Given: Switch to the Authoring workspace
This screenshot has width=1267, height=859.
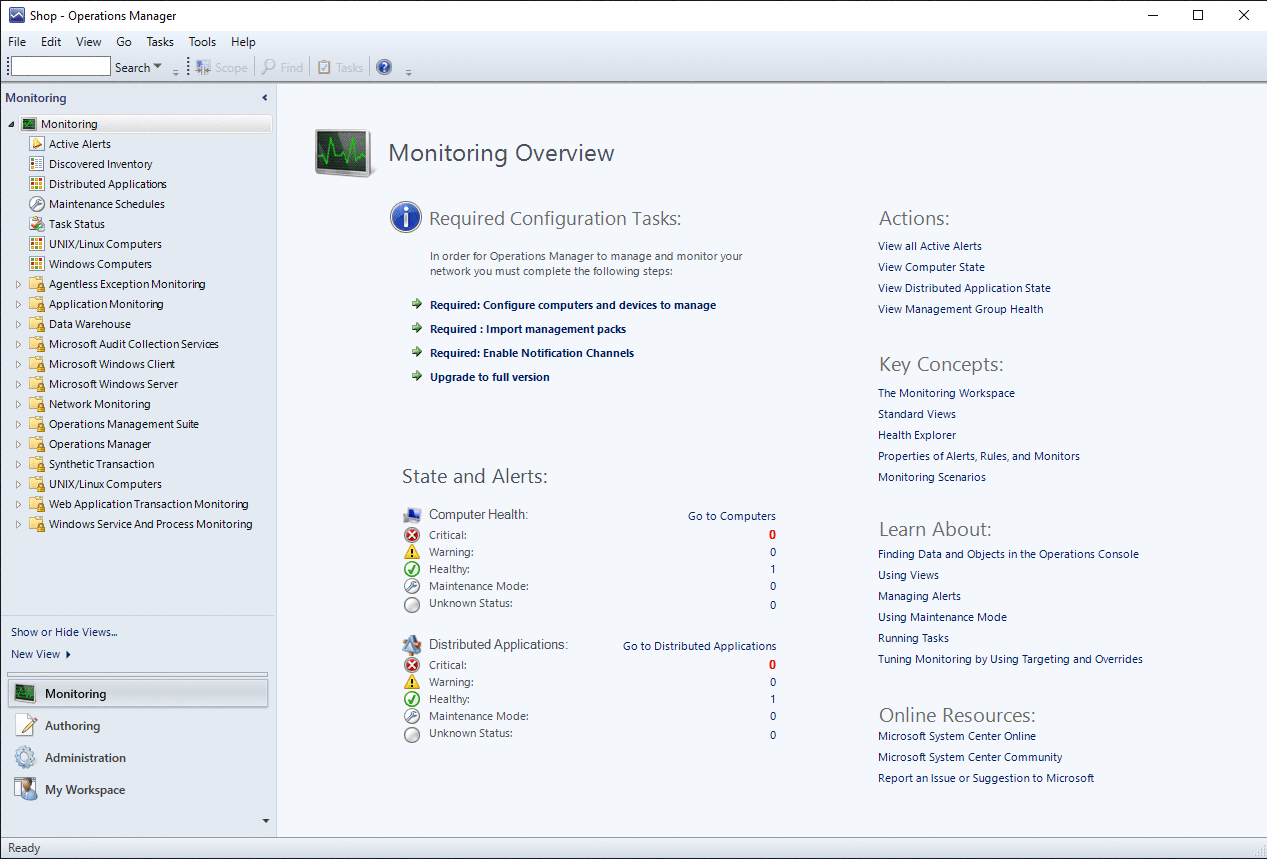Looking at the screenshot, I should coord(138,726).
